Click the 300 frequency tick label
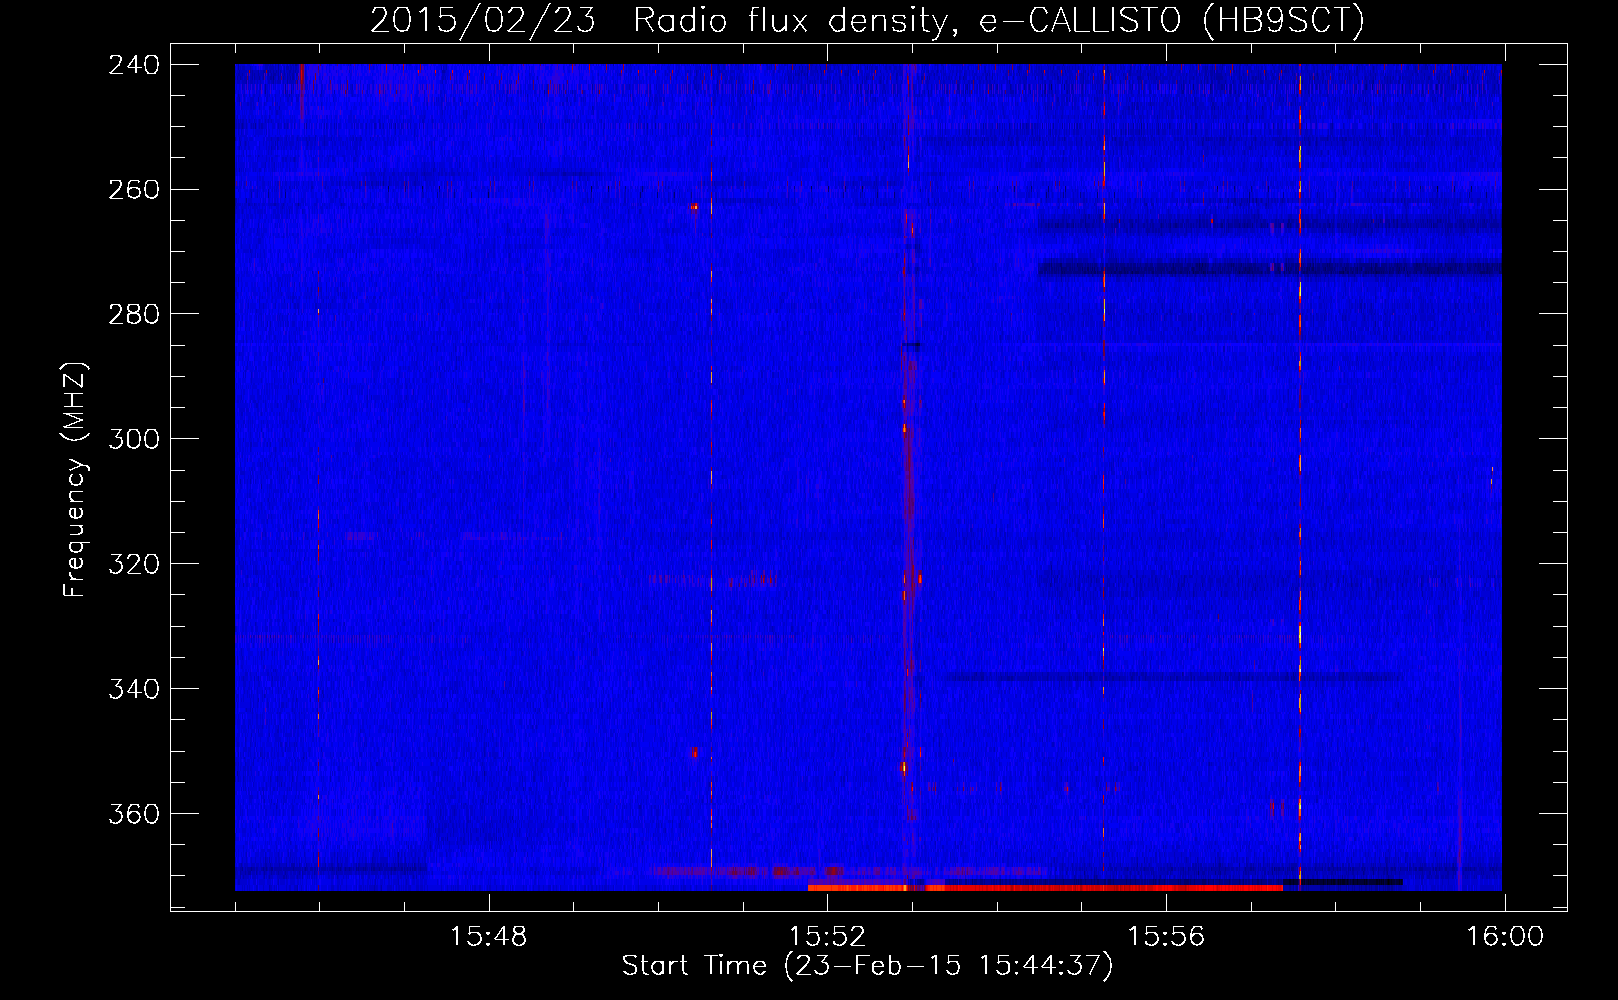 tap(133, 440)
